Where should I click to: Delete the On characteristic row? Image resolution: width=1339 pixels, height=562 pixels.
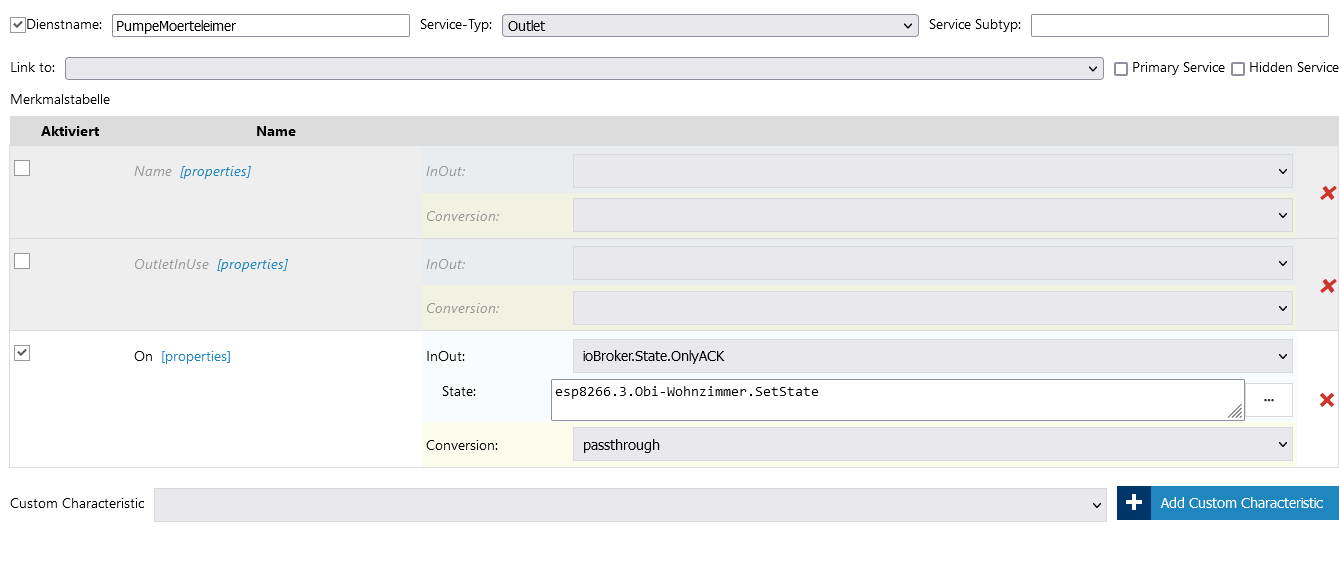pos(1327,400)
